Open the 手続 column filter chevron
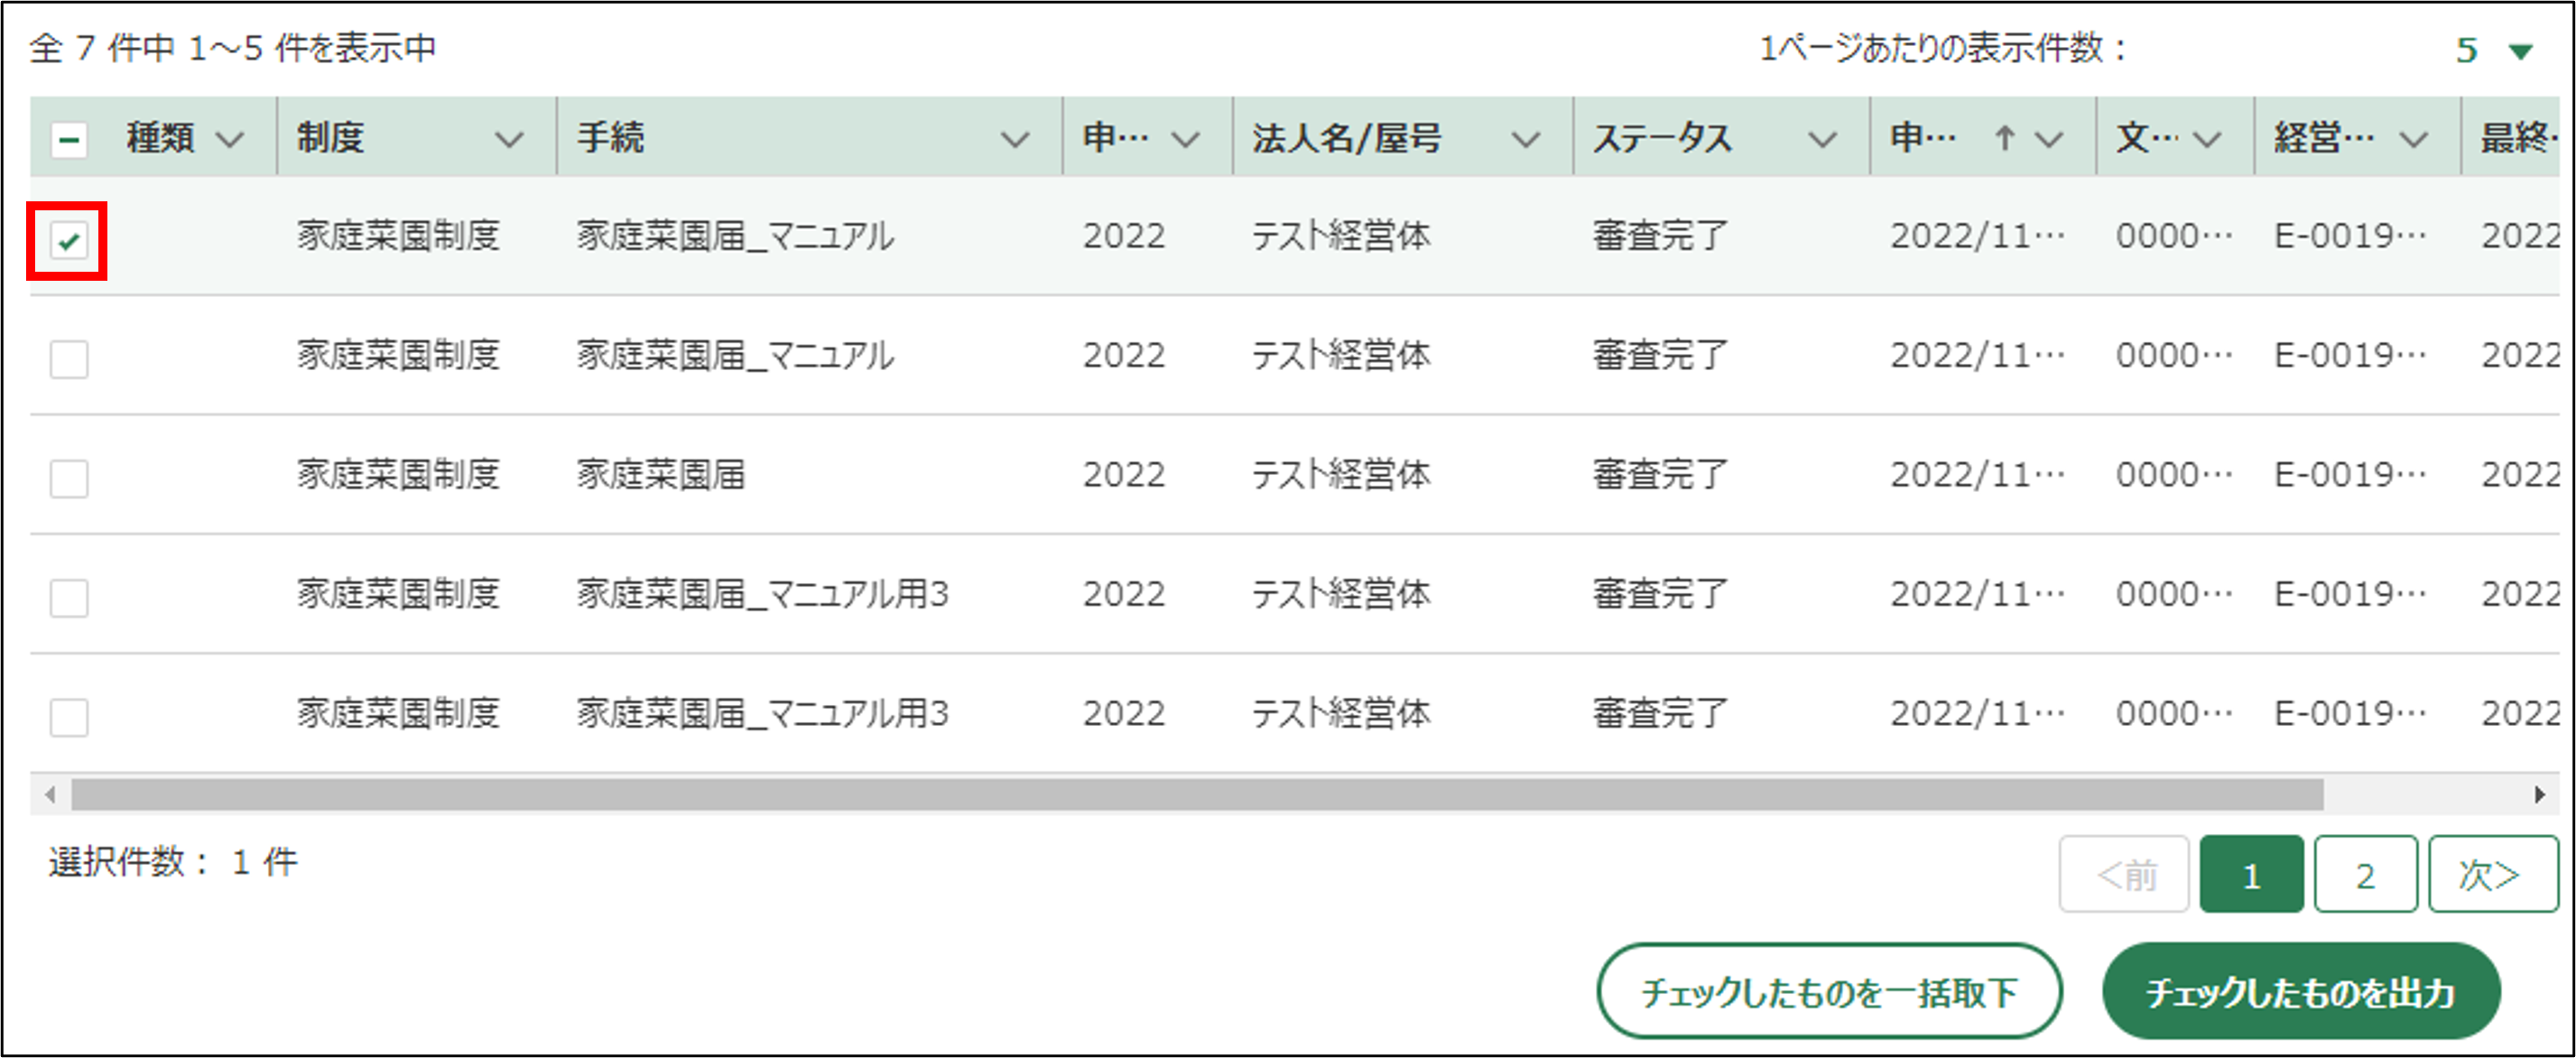 tap(1015, 140)
